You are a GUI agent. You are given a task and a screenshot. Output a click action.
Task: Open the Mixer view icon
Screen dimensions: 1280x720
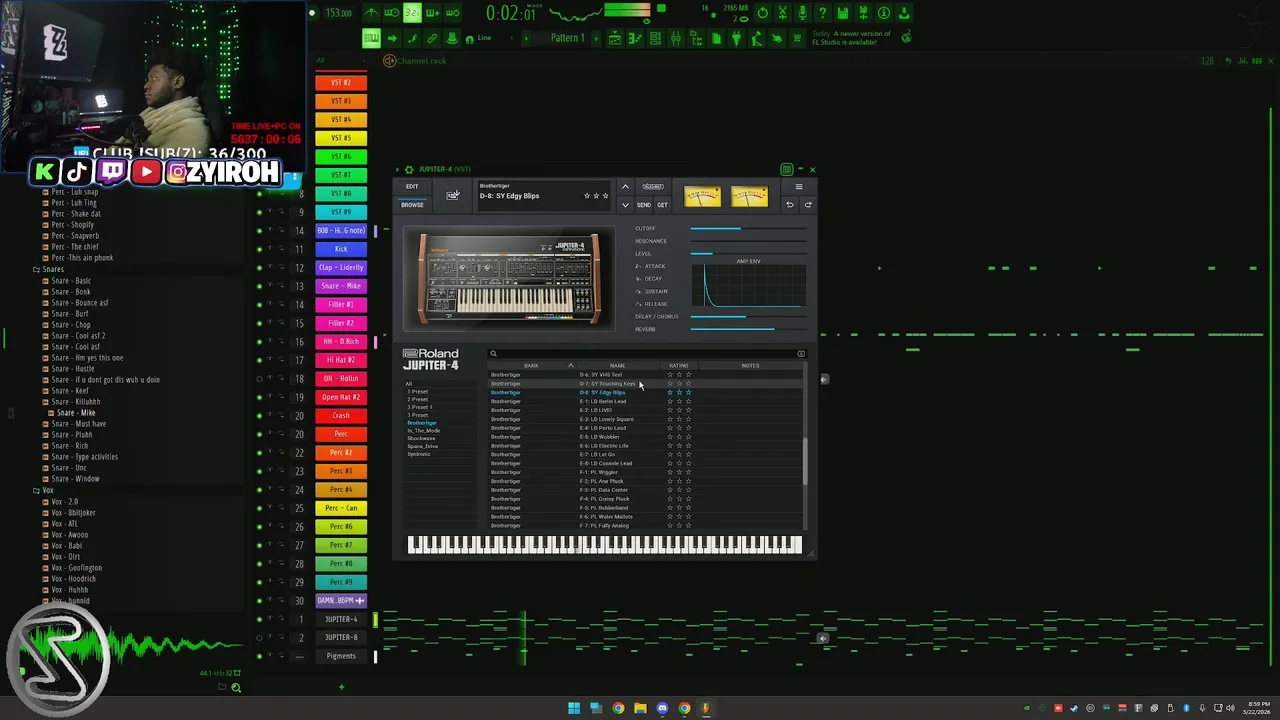[675, 38]
